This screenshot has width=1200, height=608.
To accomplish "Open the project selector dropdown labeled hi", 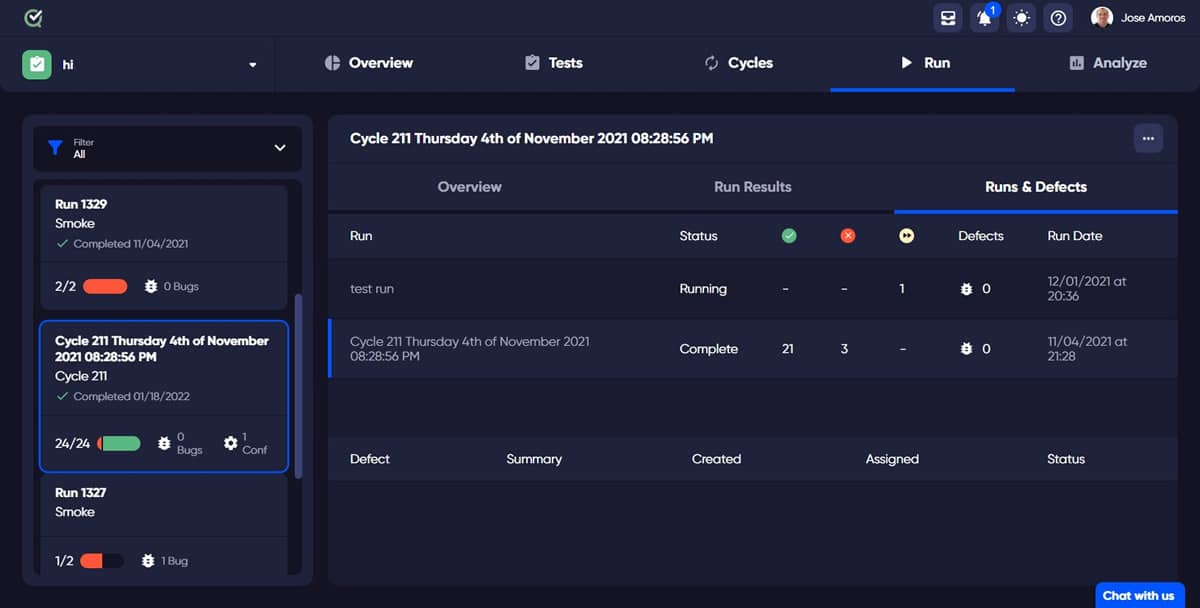I will [x=252, y=63].
